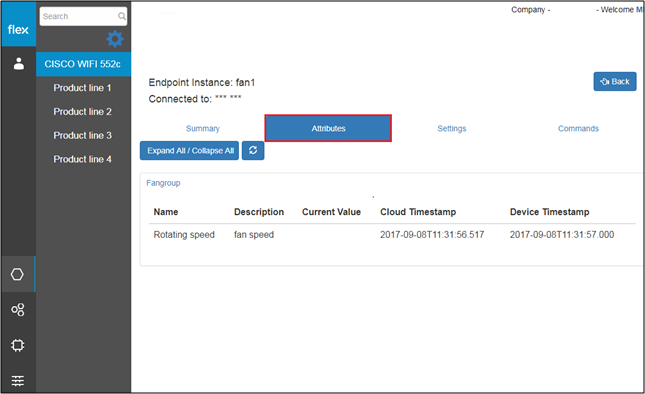Switch to the Attributes tab
Image resolution: width=645 pixels, height=394 pixels.
328,128
